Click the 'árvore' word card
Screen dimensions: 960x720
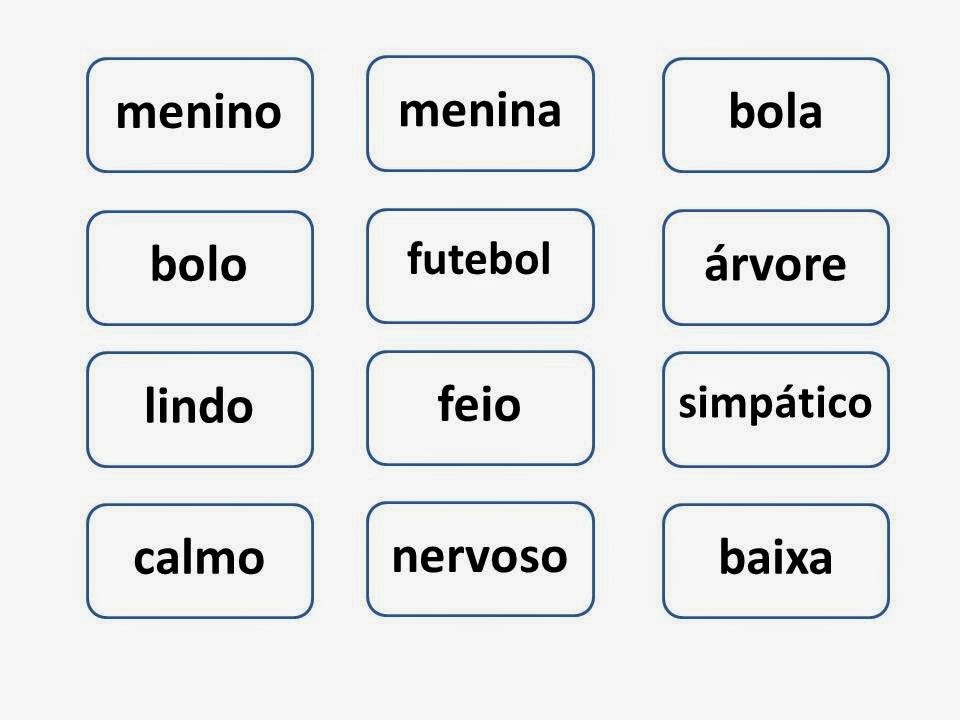click(776, 267)
